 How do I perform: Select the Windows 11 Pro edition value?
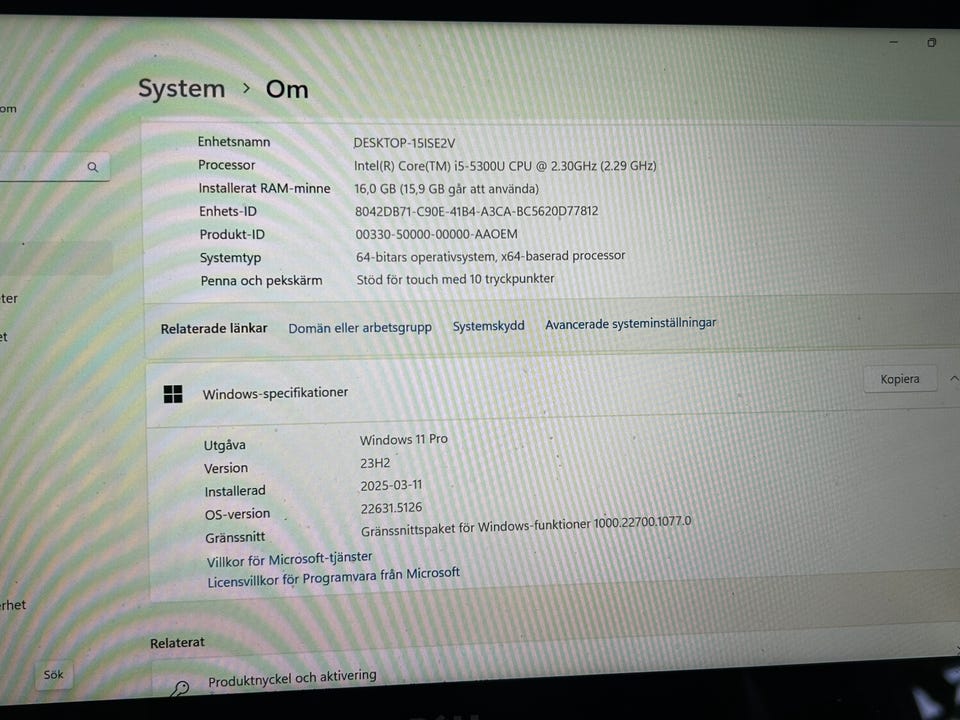(403, 440)
